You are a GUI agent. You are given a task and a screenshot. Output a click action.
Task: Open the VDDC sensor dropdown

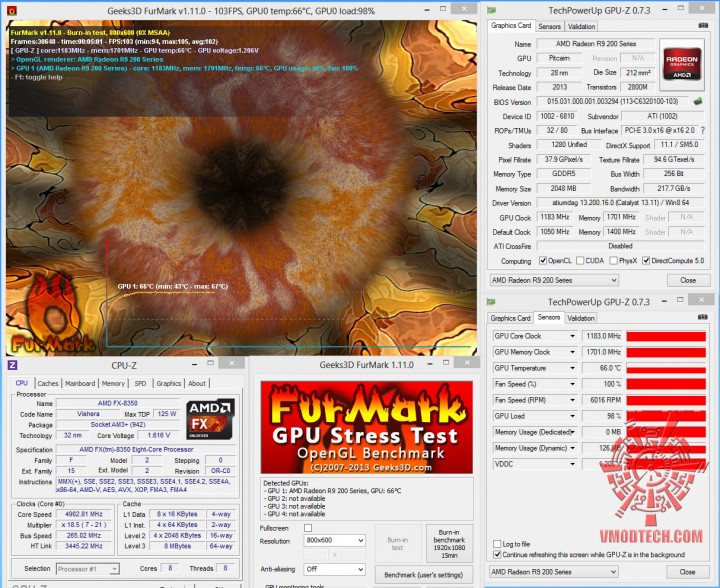[572, 465]
